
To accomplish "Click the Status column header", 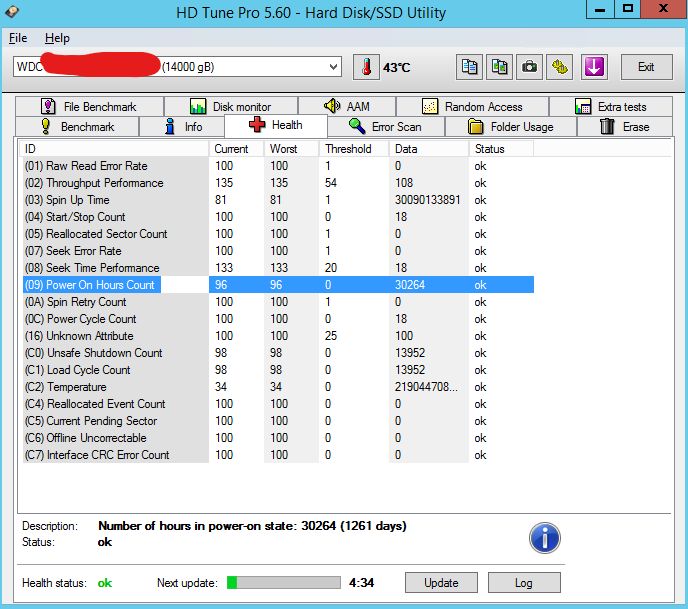I will coord(502,149).
